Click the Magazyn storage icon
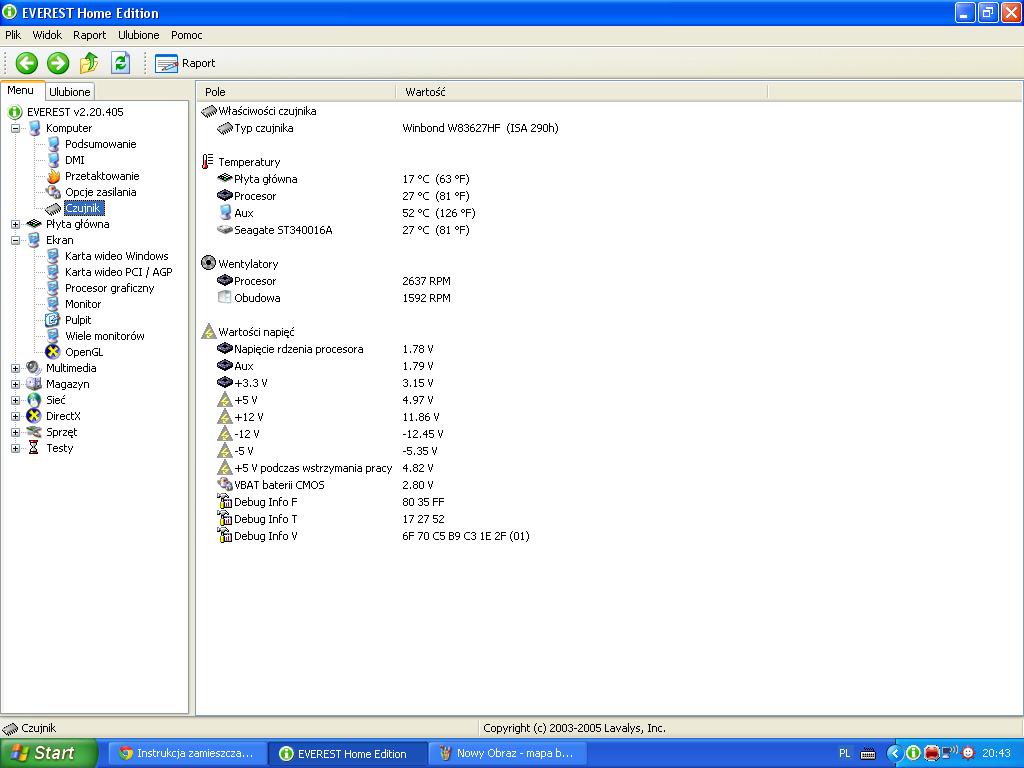 (x=34, y=384)
